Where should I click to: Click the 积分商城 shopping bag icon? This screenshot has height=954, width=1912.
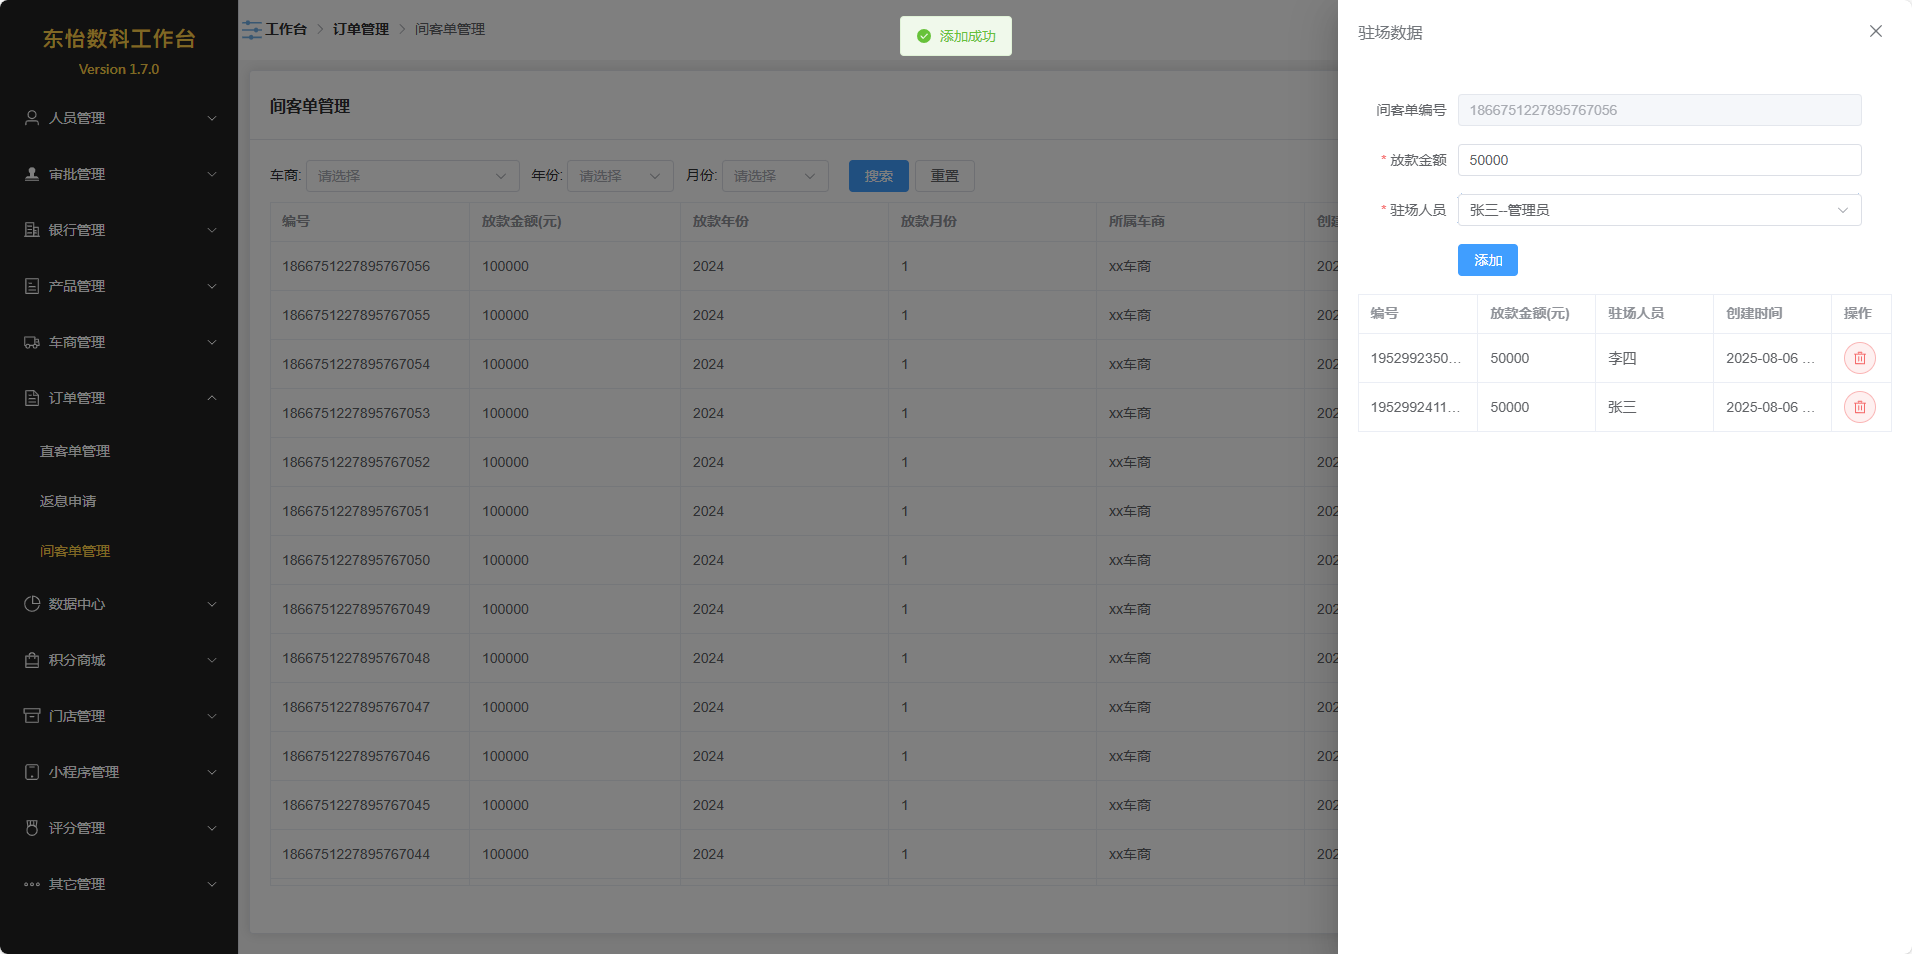32,660
